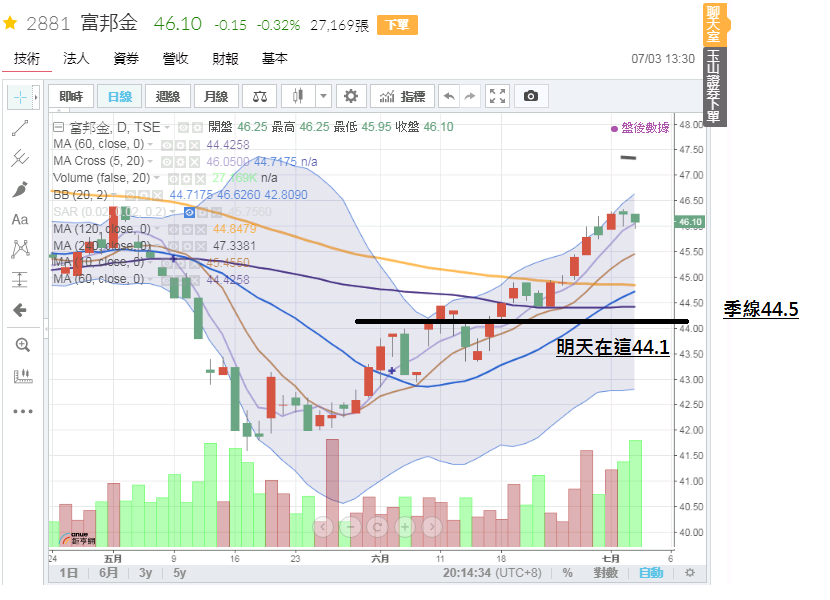The width and height of the screenshot is (830, 600).
Task: Show the hidden SAR indicator
Action: click(189, 212)
